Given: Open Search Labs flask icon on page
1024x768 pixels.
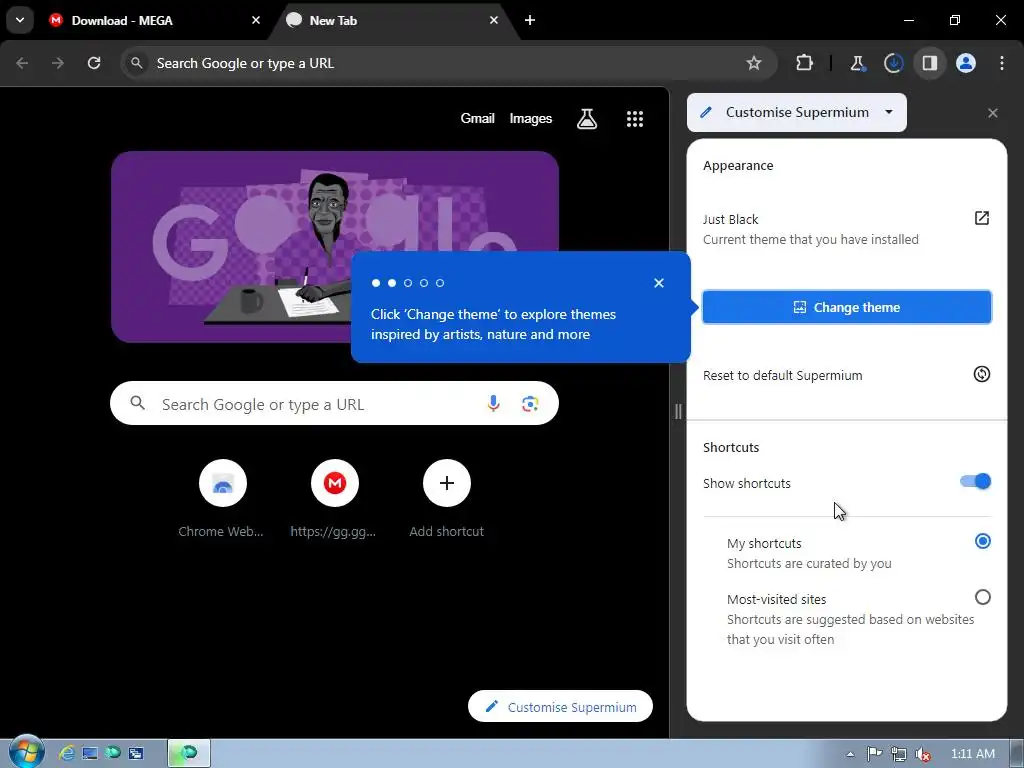Looking at the screenshot, I should (586, 118).
